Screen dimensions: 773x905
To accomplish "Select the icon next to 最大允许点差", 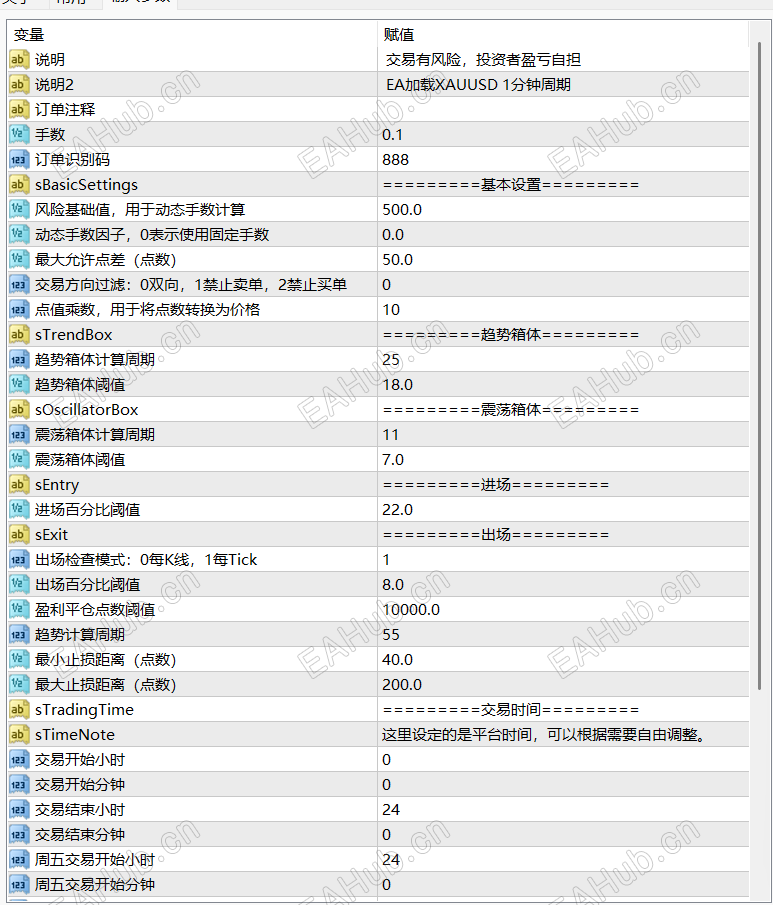I will (18, 260).
